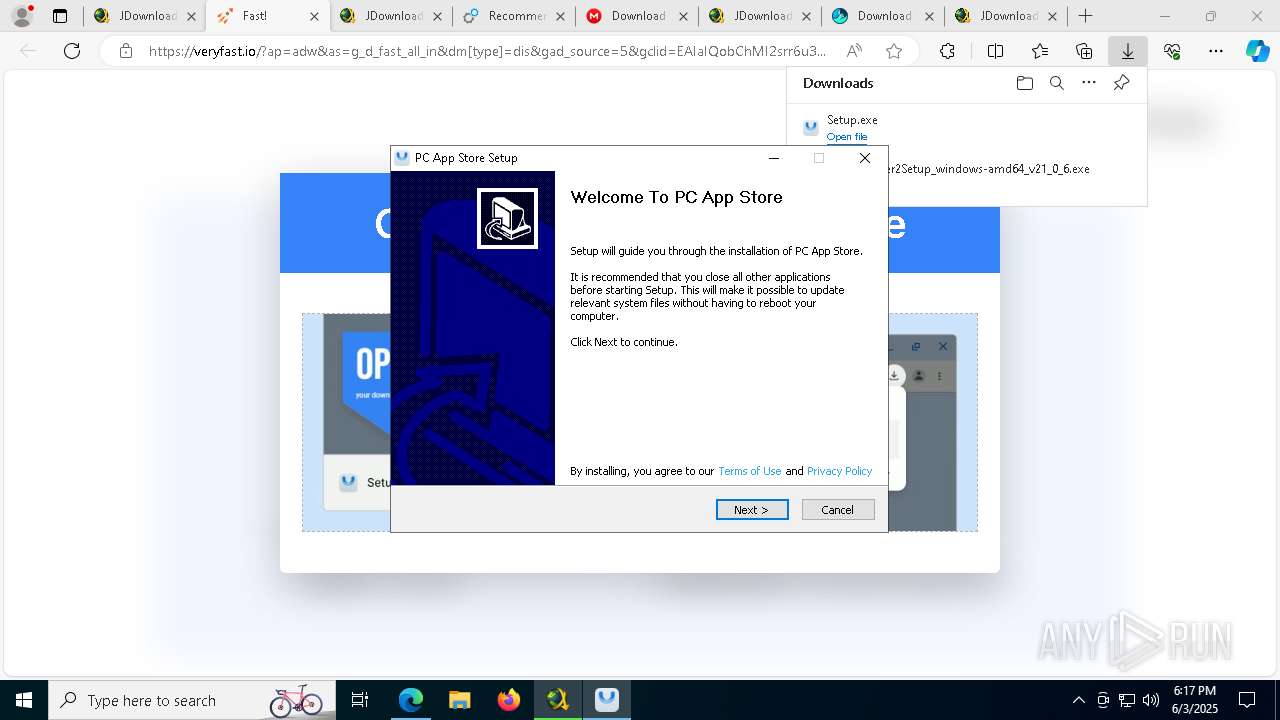Screen dimensions: 1280x720
Task: Open Firefox from taskbar
Action: coord(509,700)
